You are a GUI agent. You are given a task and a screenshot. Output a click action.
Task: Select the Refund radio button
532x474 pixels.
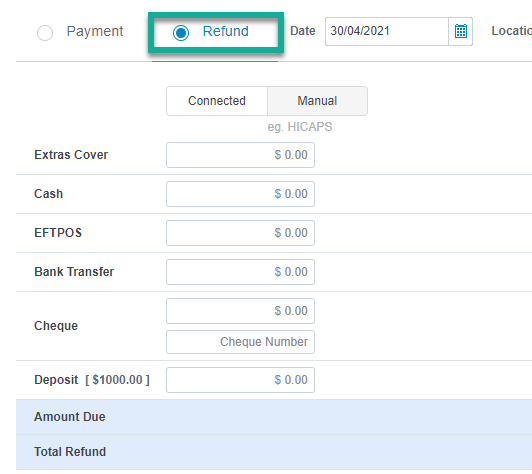(180, 33)
